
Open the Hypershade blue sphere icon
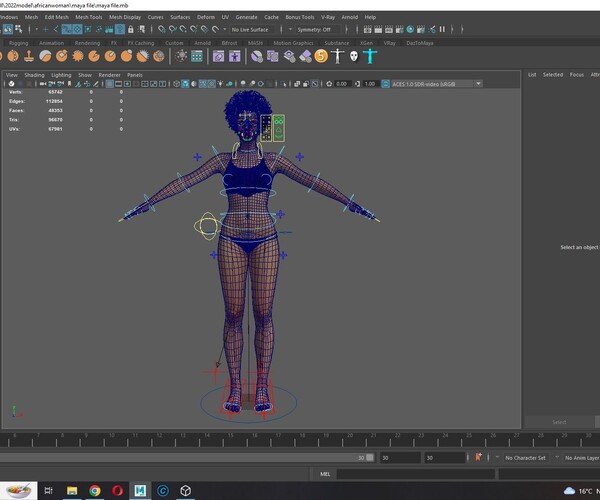pos(410,29)
